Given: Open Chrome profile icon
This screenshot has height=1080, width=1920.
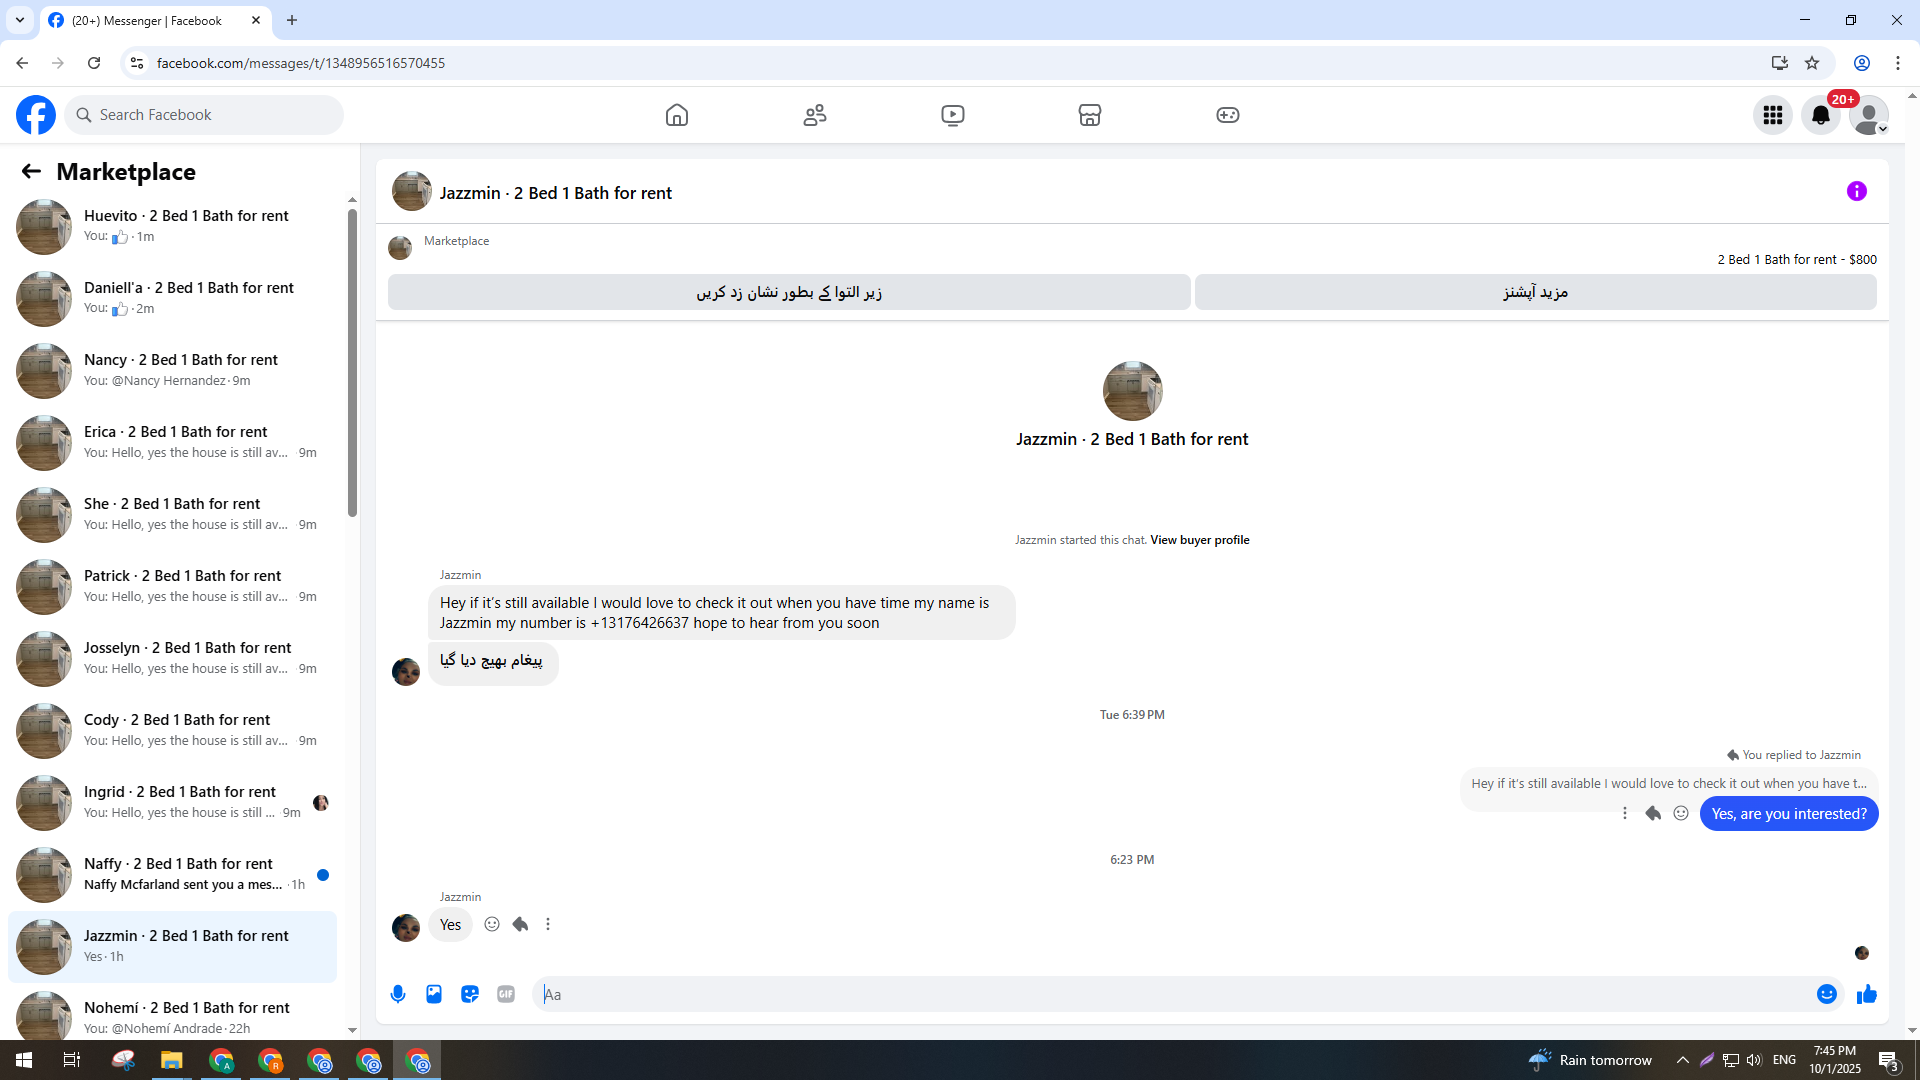Looking at the screenshot, I should pyautogui.click(x=1862, y=63).
